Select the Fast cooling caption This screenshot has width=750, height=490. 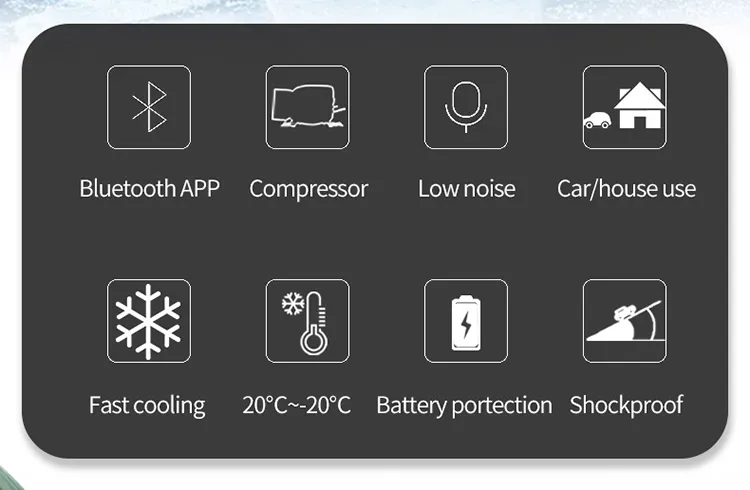tap(147, 406)
